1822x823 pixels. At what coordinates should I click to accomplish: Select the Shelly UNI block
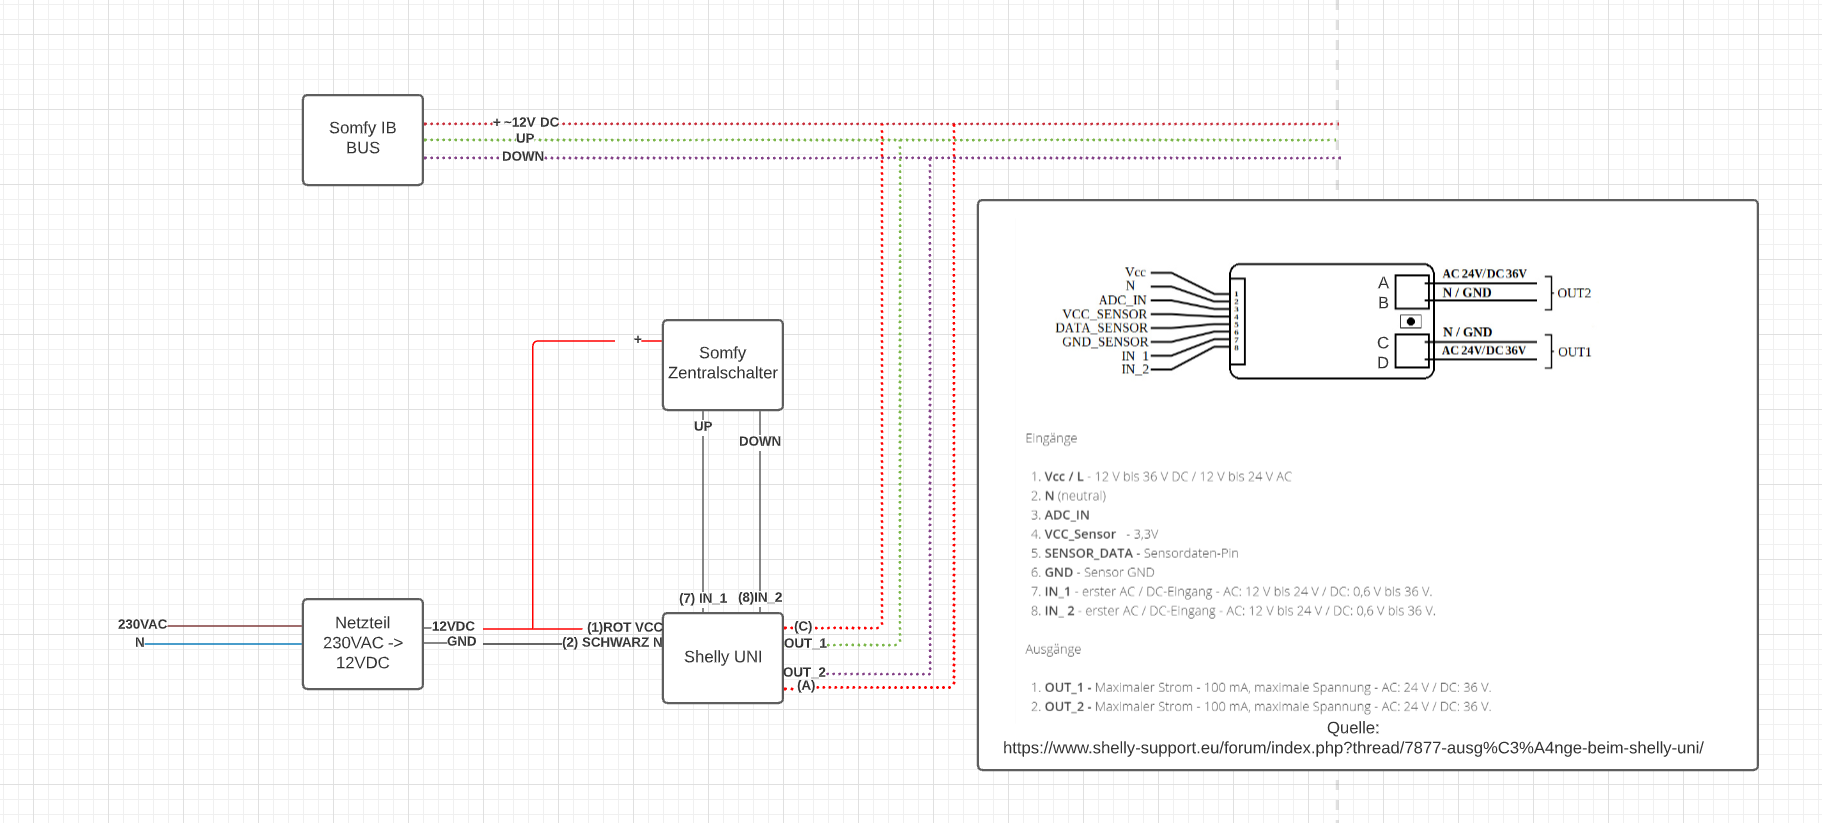pos(723,658)
